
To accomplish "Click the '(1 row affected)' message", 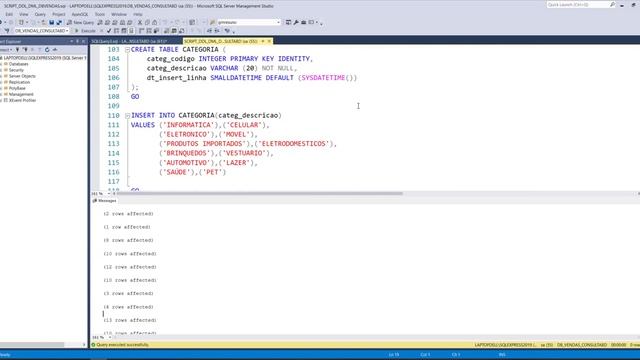I will click(x=127, y=227).
